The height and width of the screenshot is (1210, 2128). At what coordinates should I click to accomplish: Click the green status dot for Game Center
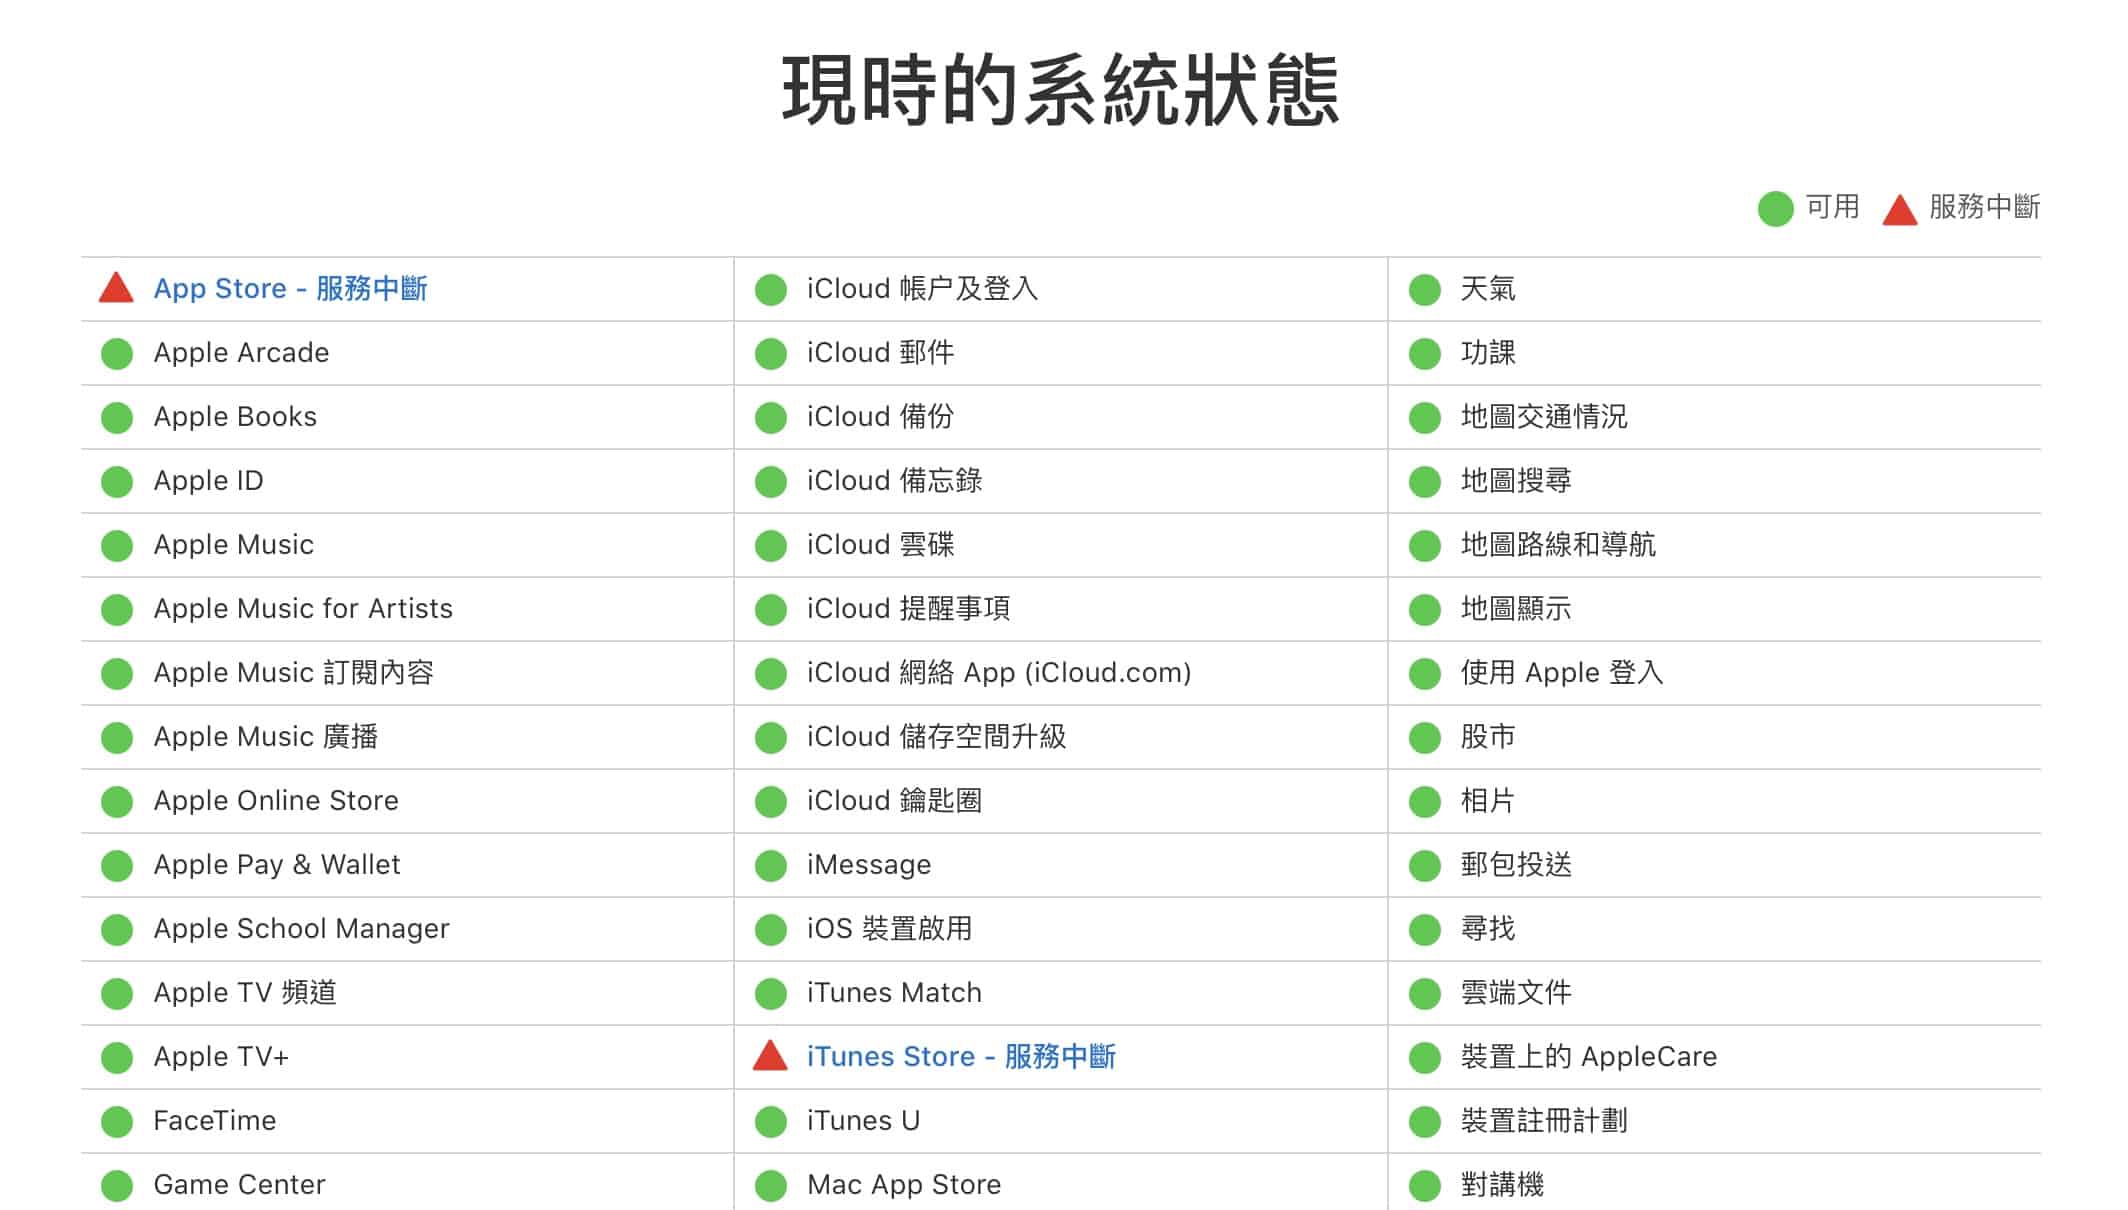tap(117, 1186)
